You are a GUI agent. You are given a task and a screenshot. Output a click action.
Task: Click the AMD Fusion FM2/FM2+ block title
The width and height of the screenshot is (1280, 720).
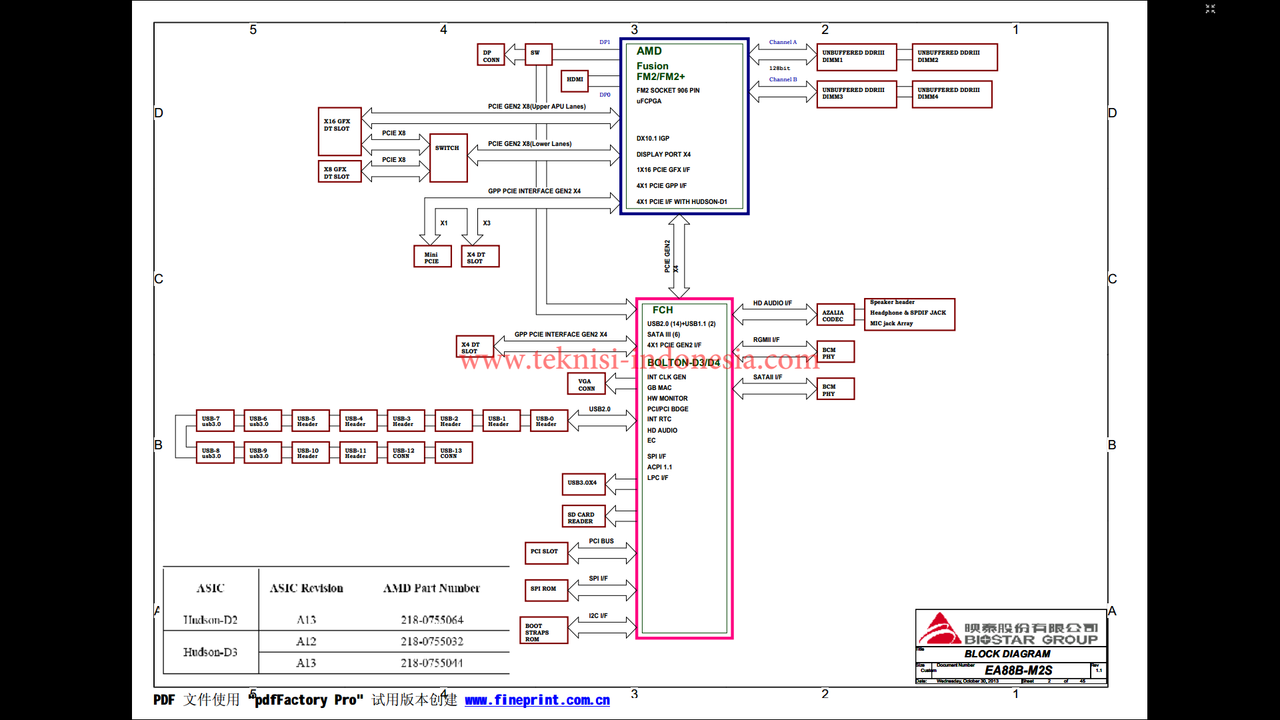pyautogui.click(x=661, y=64)
